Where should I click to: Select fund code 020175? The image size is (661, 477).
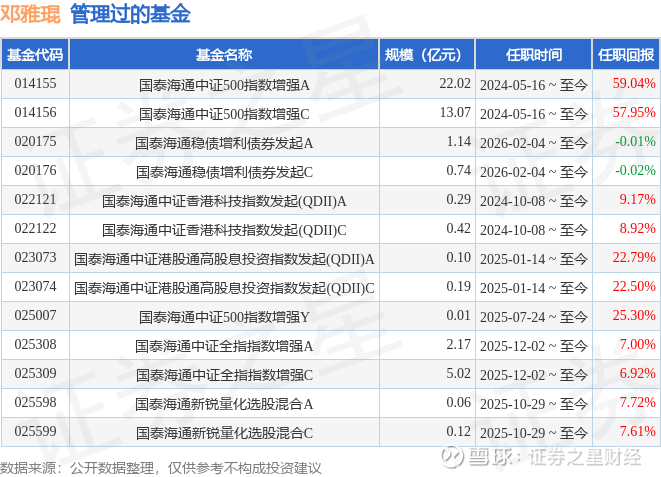click(35, 142)
